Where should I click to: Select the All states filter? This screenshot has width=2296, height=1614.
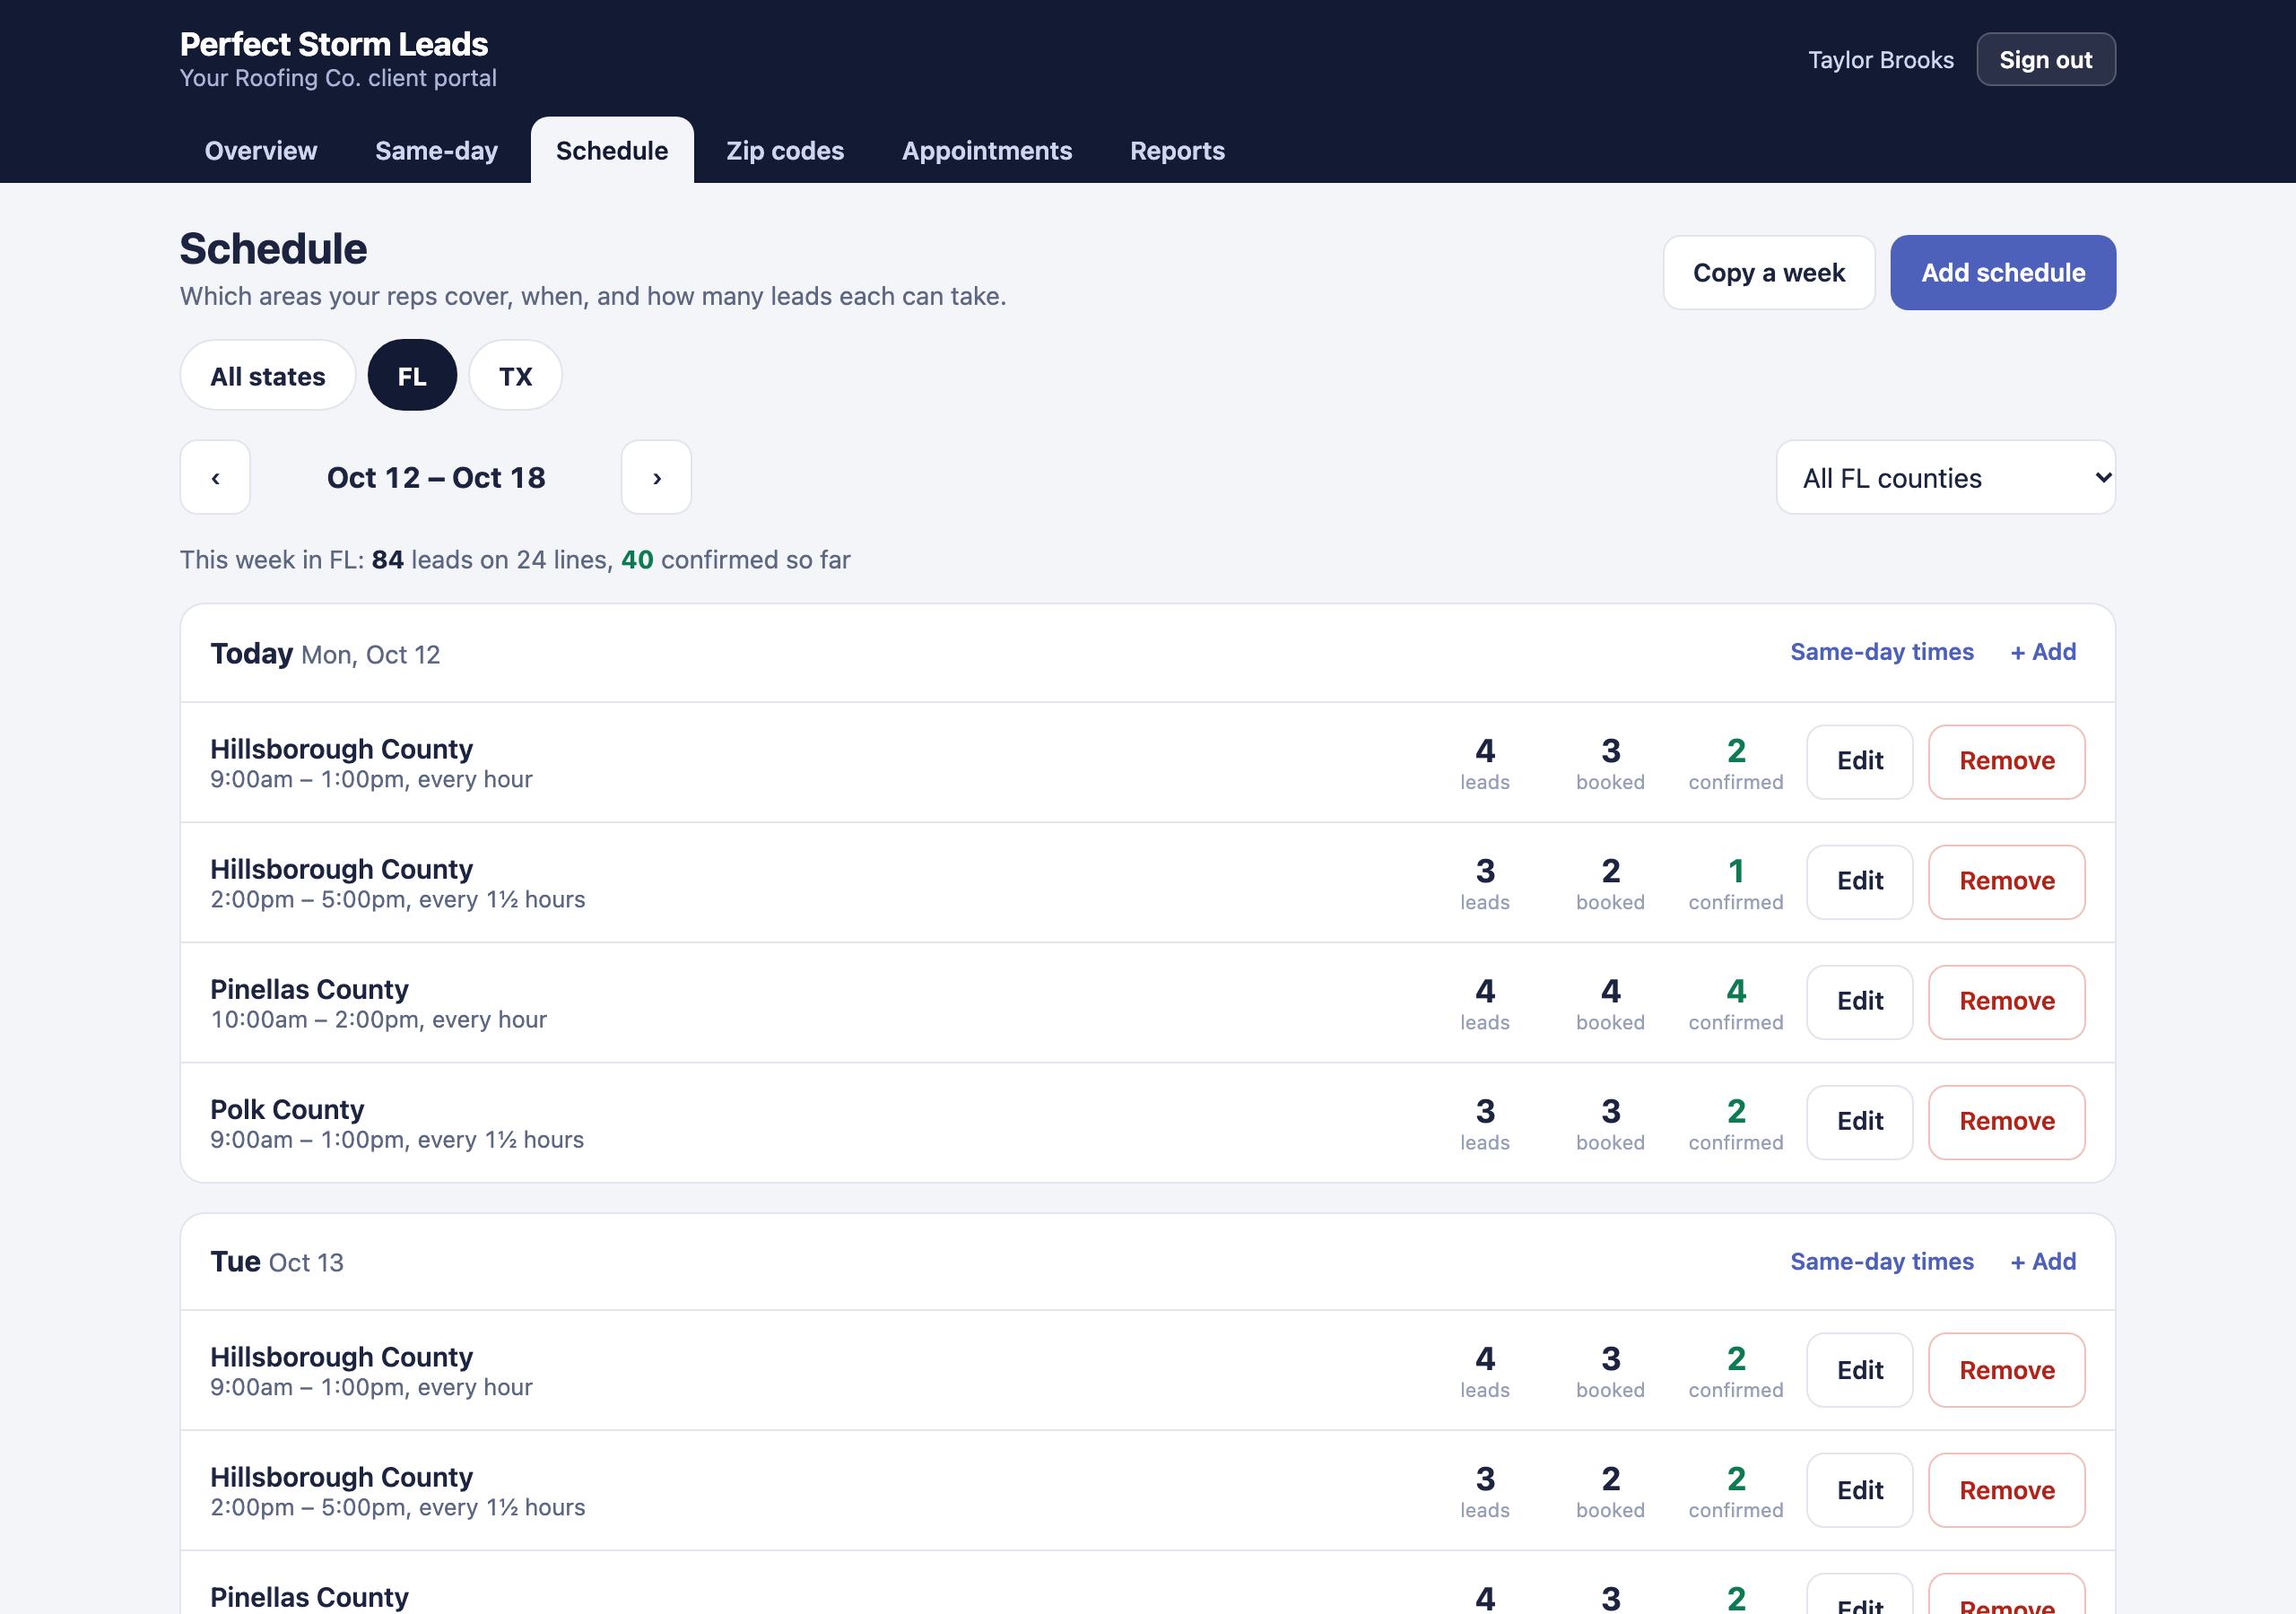[268, 376]
